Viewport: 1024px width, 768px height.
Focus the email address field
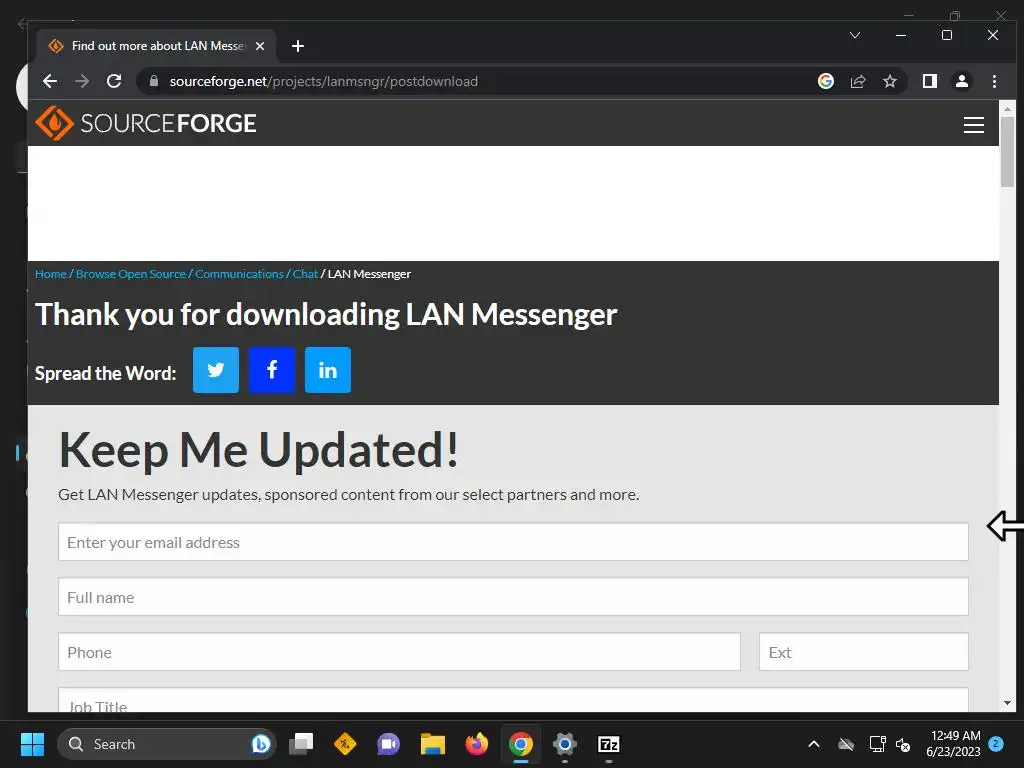(513, 542)
